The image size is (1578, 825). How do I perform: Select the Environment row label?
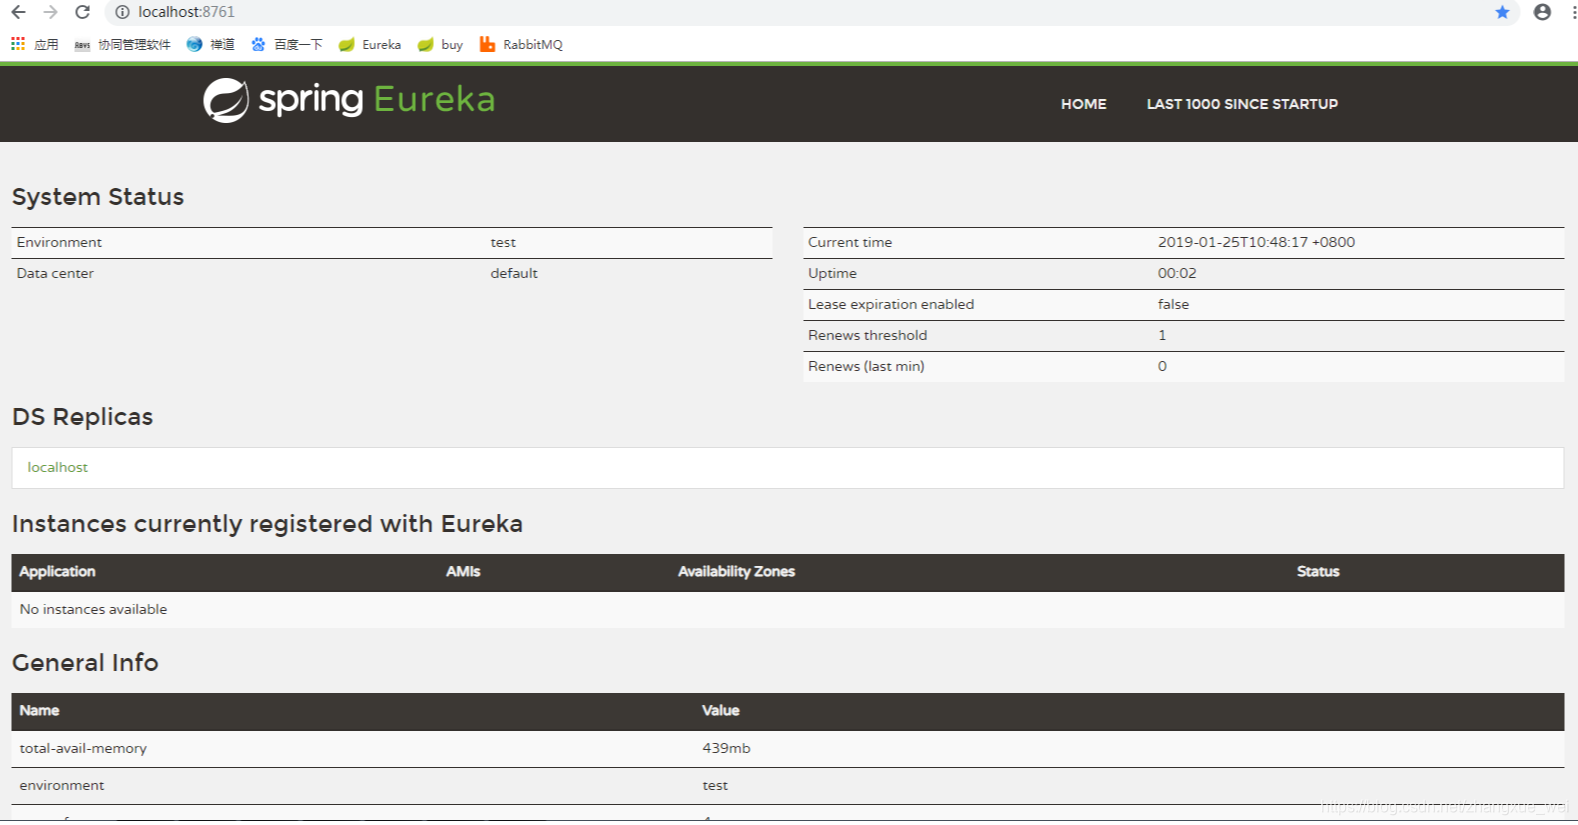pos(59,242)
